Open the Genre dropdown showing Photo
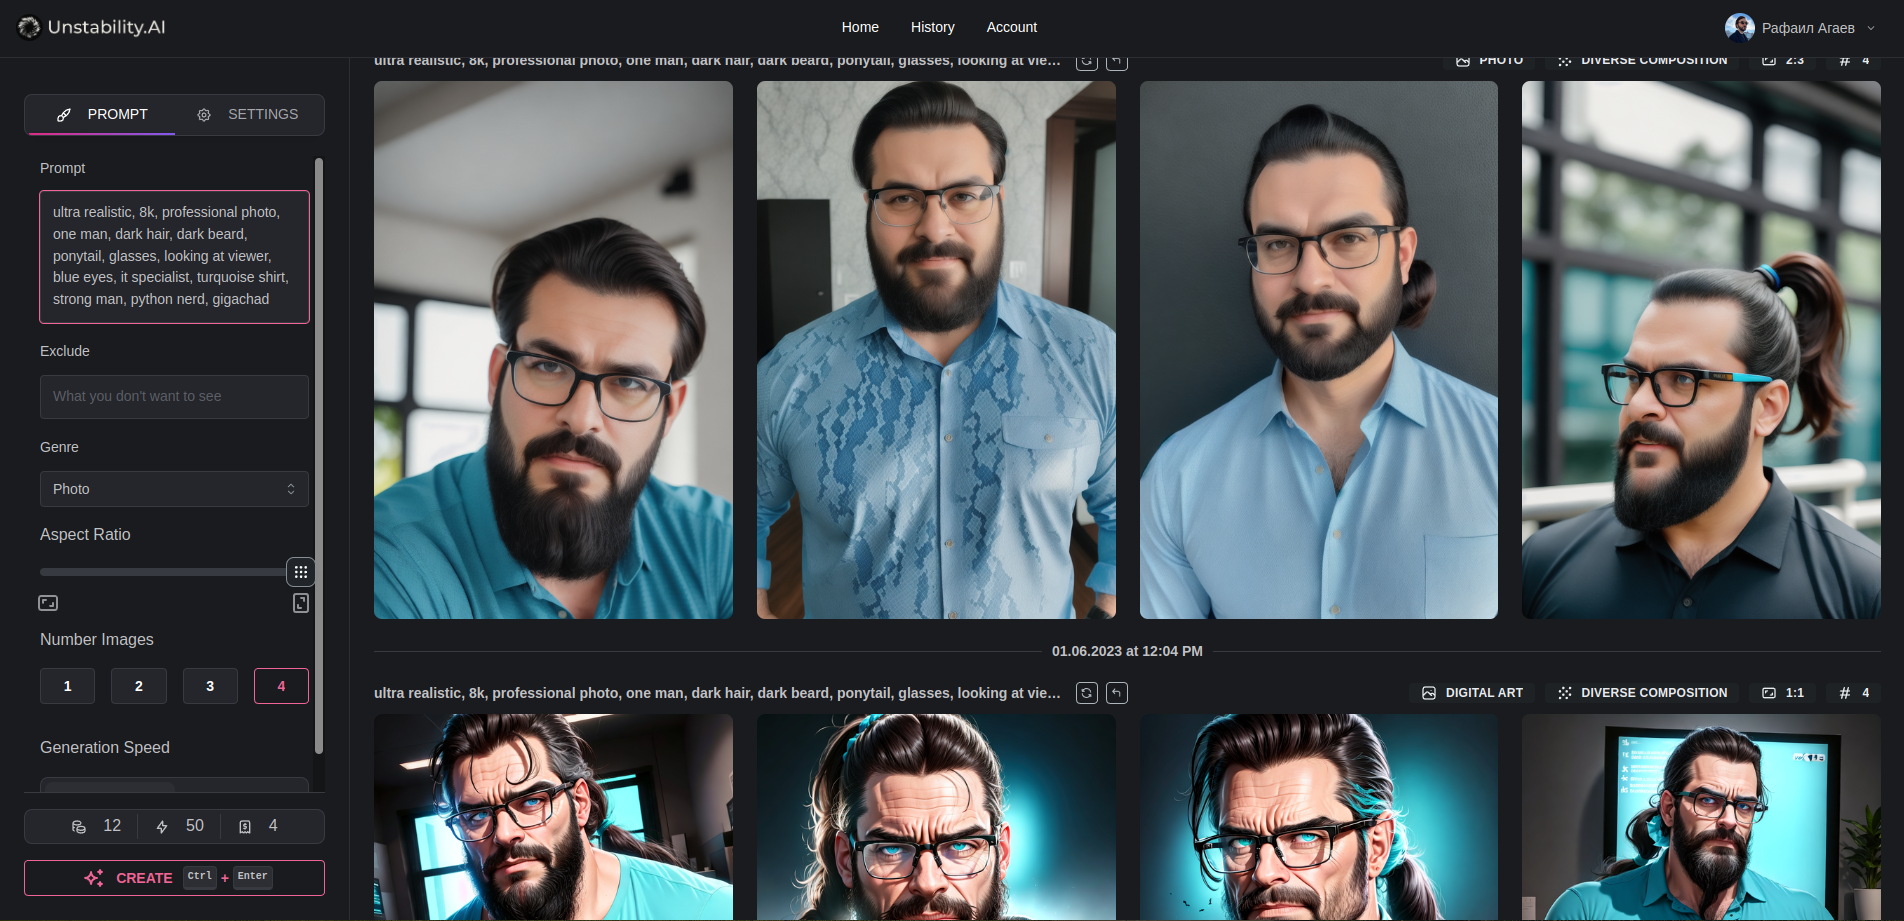The width and height of the screenshot is (1904, 921). (x=174, y=489)
